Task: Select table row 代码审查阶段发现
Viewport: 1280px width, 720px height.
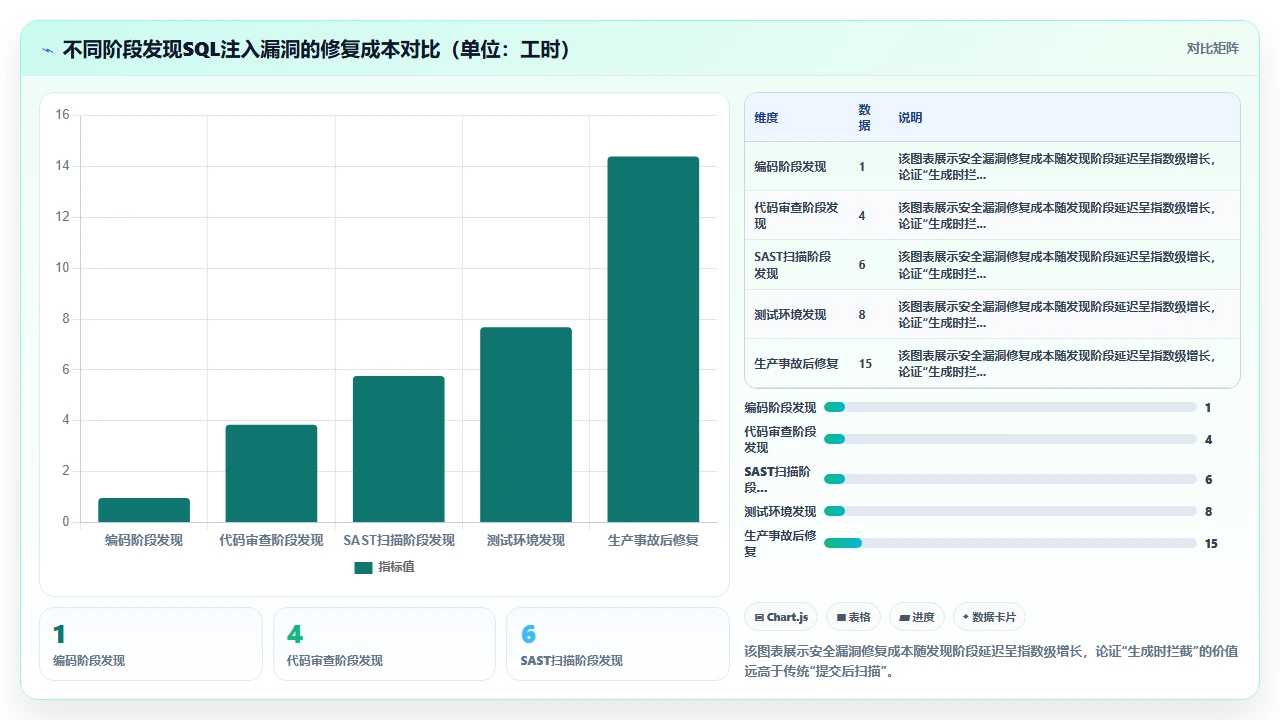Action: pos(992,215)
